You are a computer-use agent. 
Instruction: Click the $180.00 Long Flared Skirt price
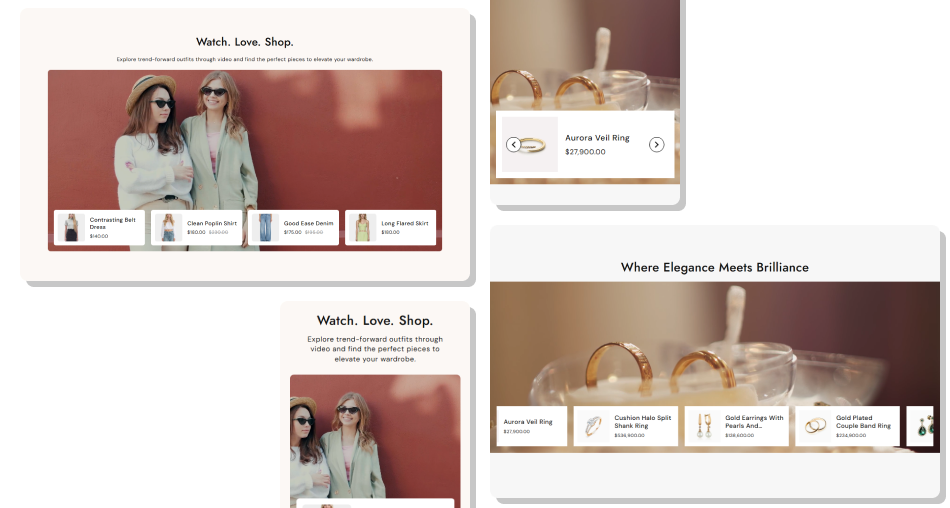[390, 232]
